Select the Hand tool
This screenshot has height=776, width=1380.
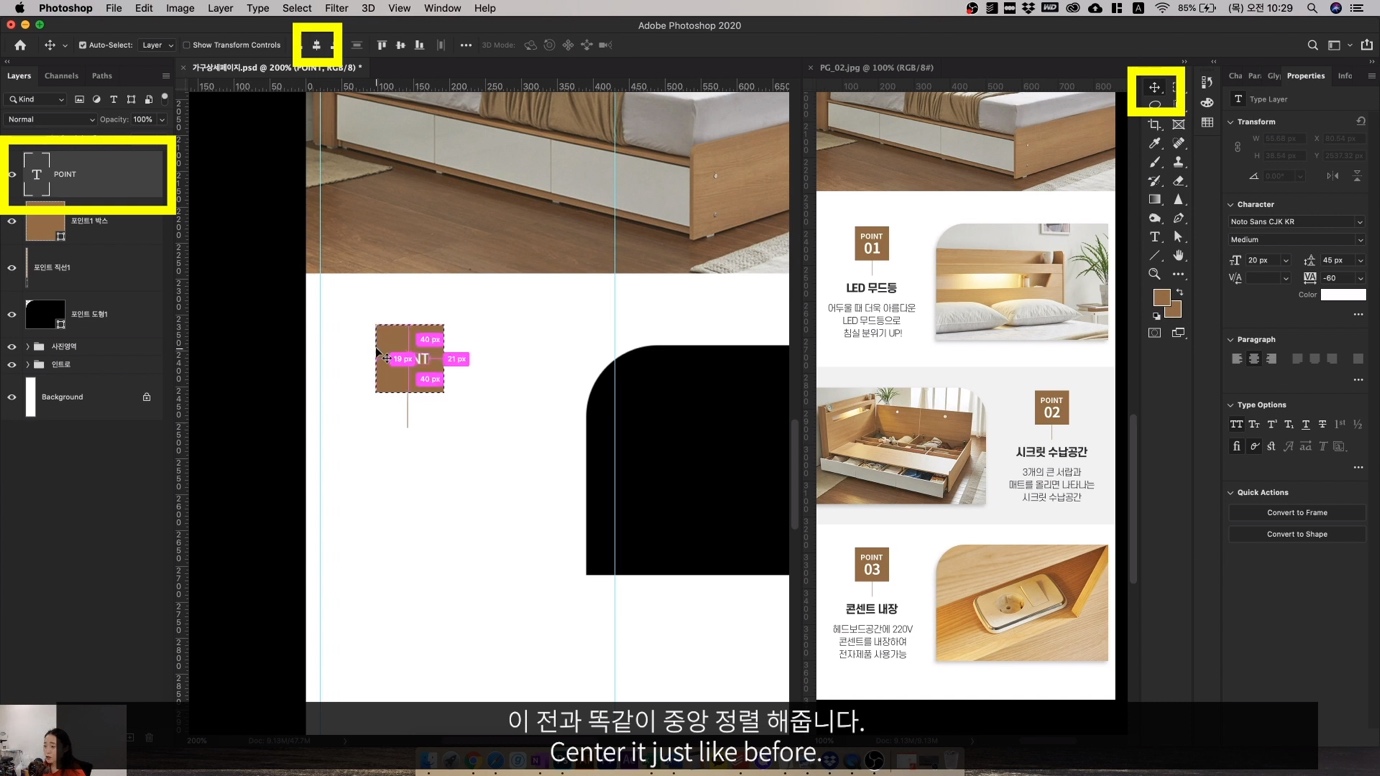click(x=1178, y=256)
